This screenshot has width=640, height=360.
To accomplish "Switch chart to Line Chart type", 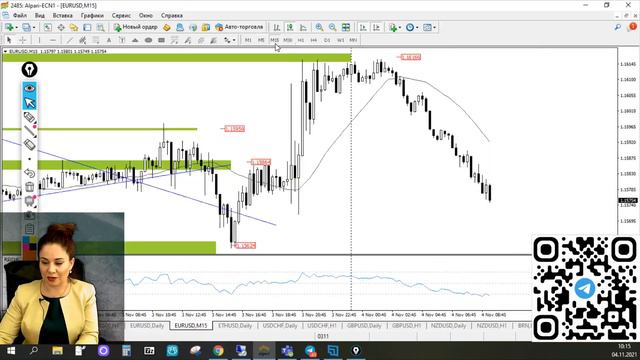I will [303, 27].
